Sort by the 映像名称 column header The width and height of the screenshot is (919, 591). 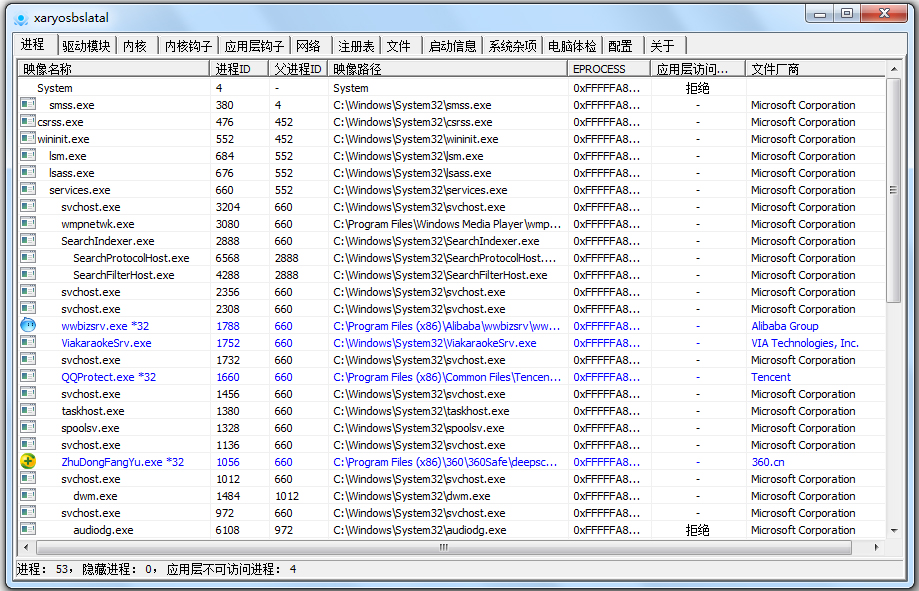tap(113, 69)
